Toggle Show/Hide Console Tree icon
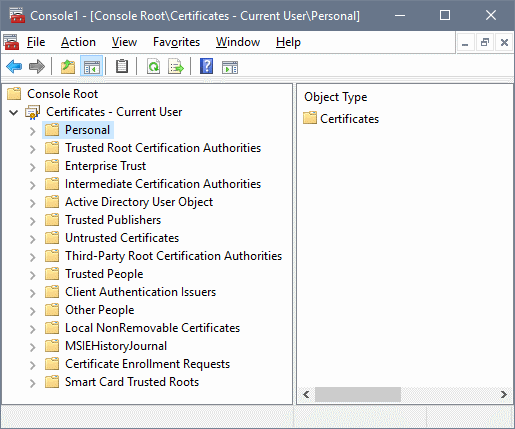Screen dimensions: 515x429 click(92, 67)
